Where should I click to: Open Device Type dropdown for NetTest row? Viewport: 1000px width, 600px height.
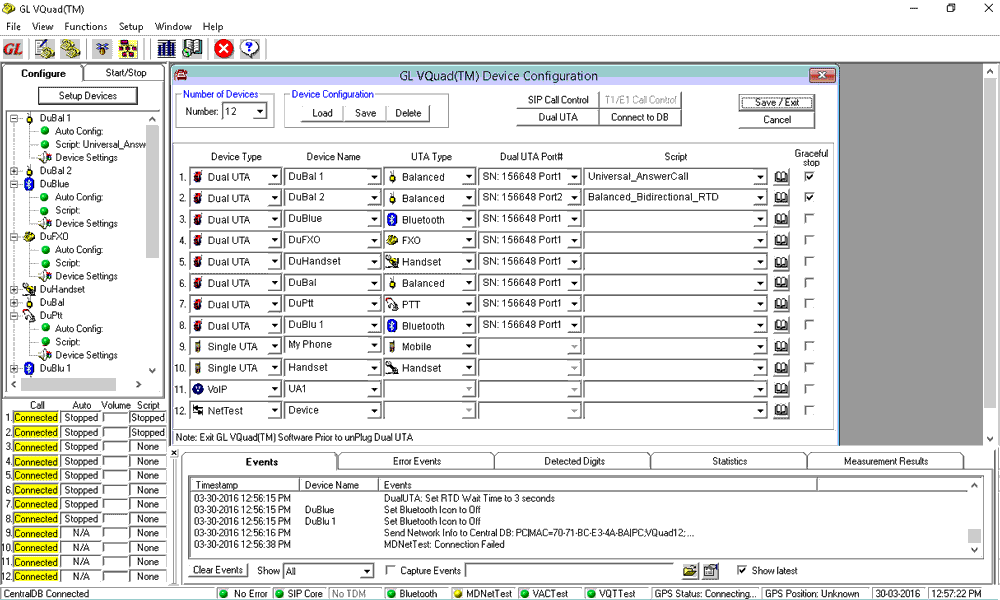coord(274,411)
